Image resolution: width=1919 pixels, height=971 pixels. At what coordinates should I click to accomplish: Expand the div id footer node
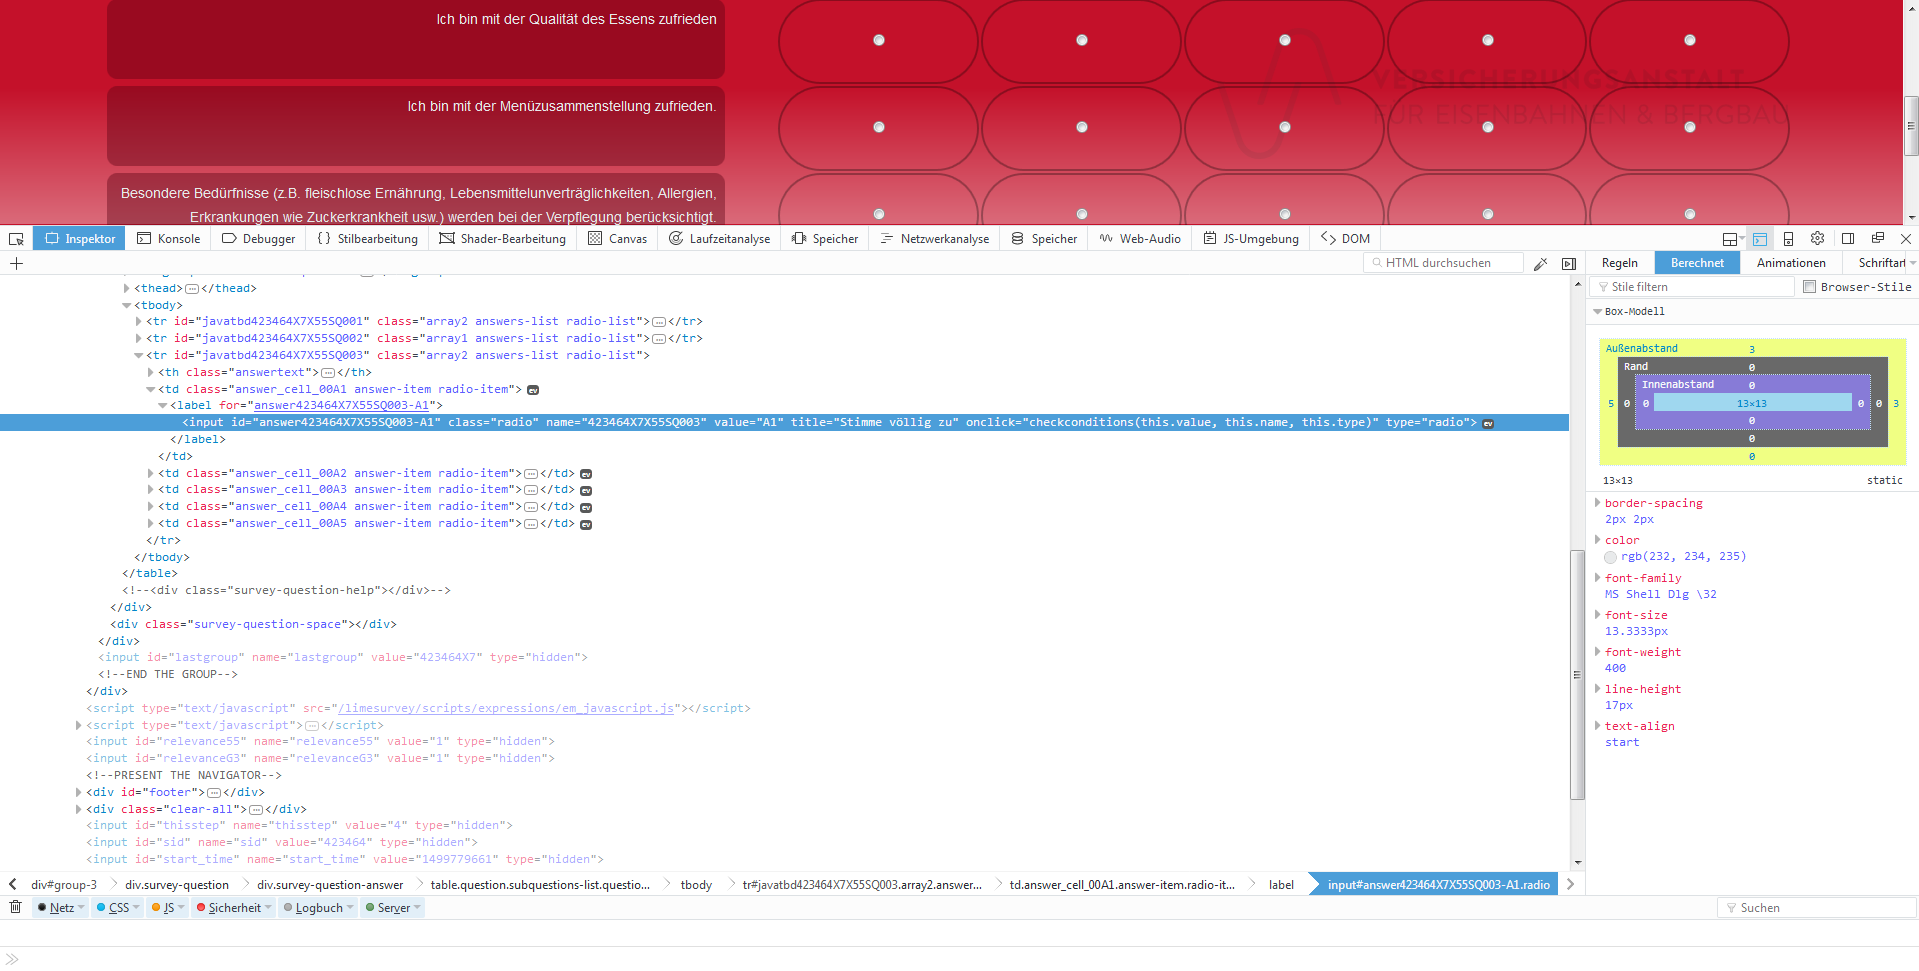point(79,792)
